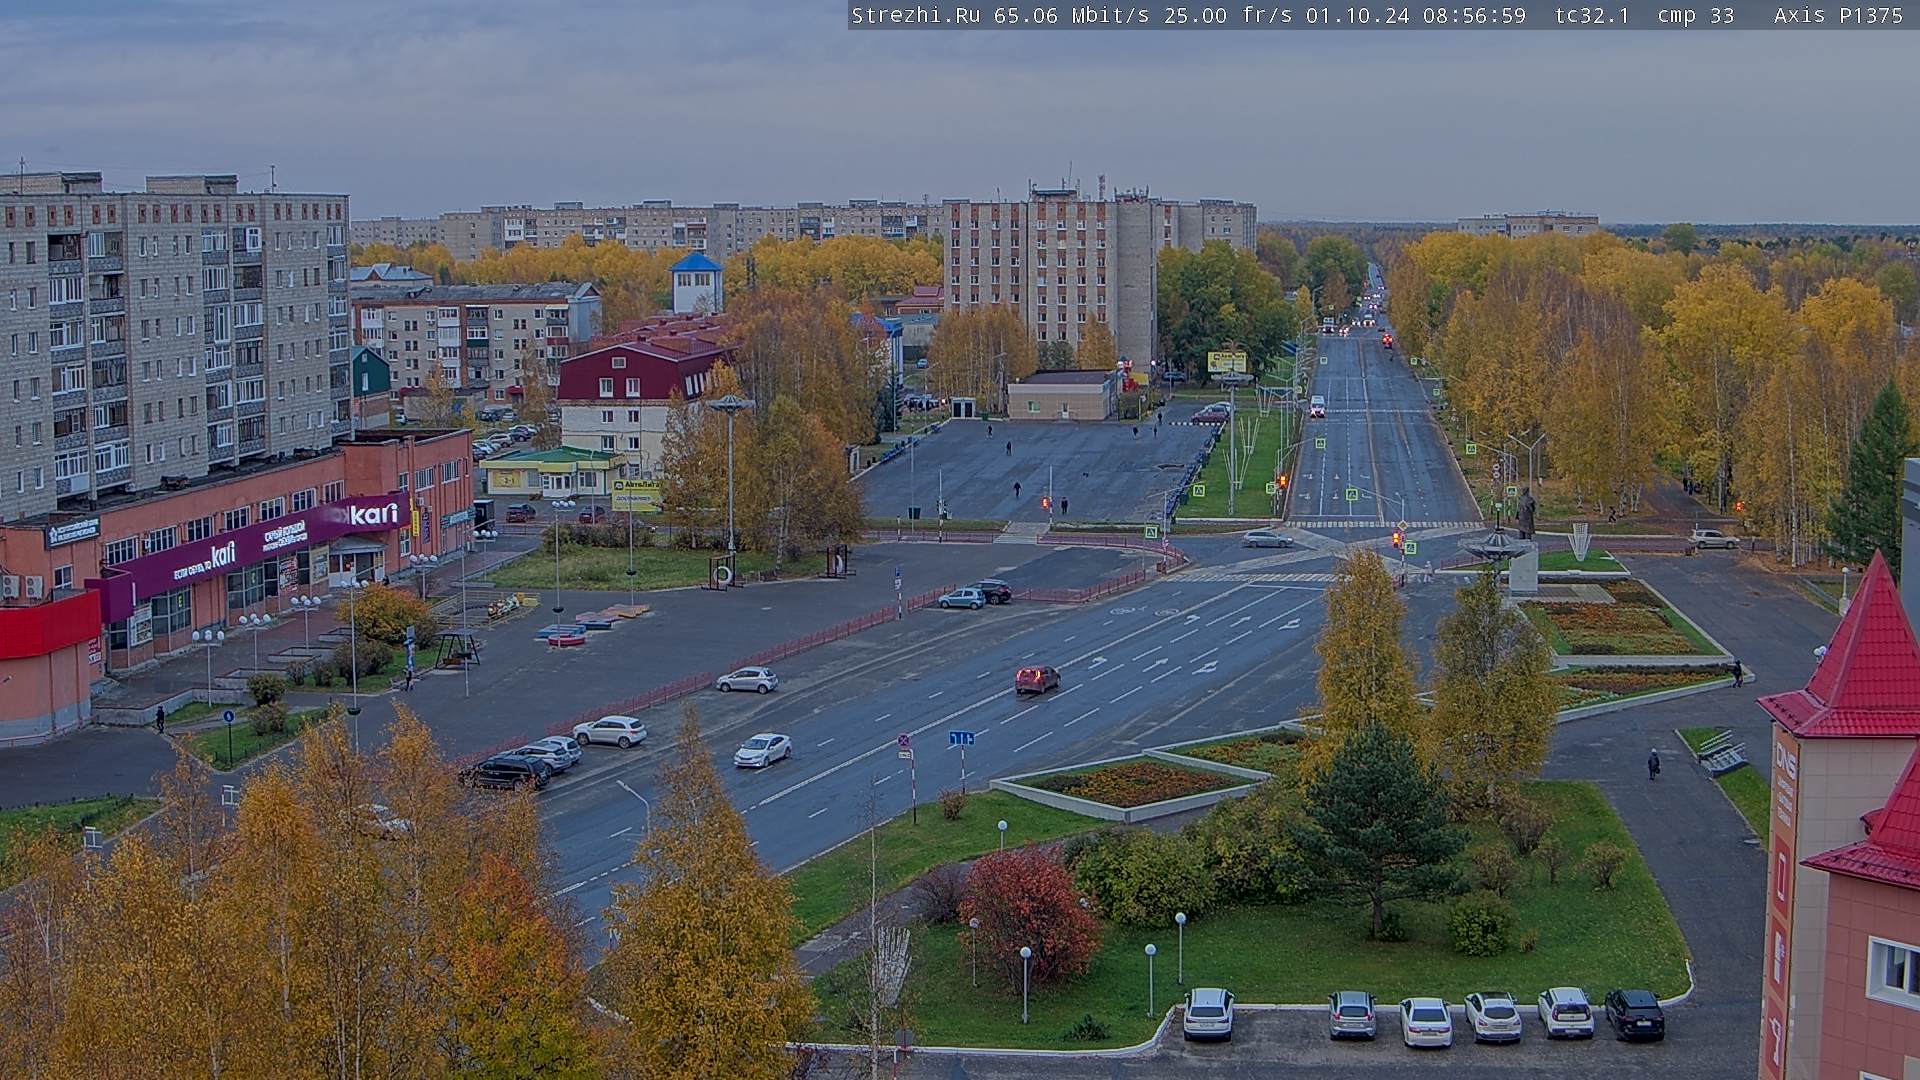Click the "Axis P1375" camera model text
1920x1080 pixels.
[x=1839, y=15]
